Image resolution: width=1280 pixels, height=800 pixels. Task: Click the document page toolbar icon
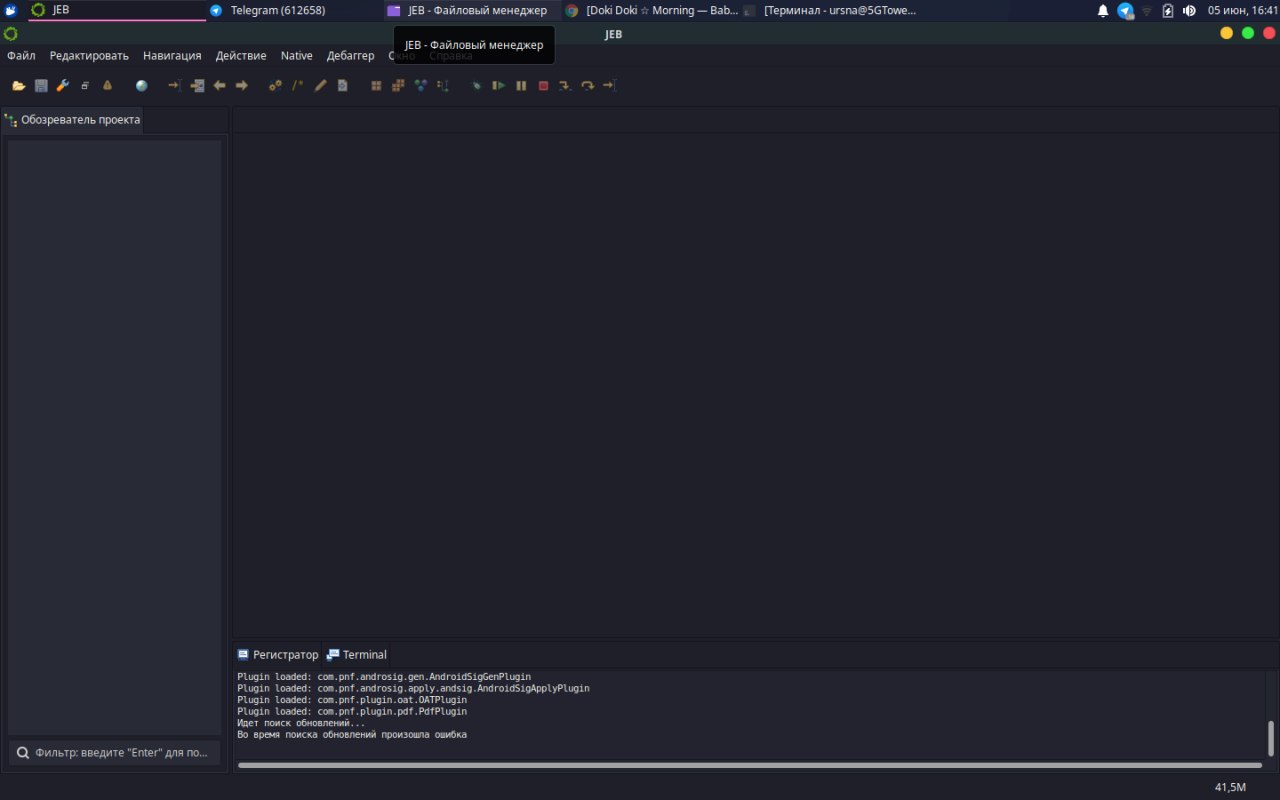[342, 86]
